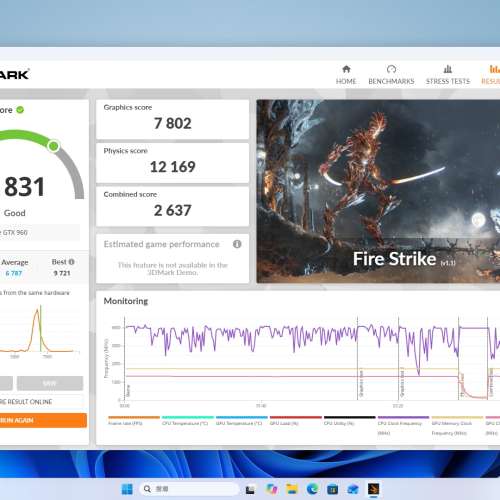
Task: Click the Physics score value 12 169
Action: coord(173,167)
